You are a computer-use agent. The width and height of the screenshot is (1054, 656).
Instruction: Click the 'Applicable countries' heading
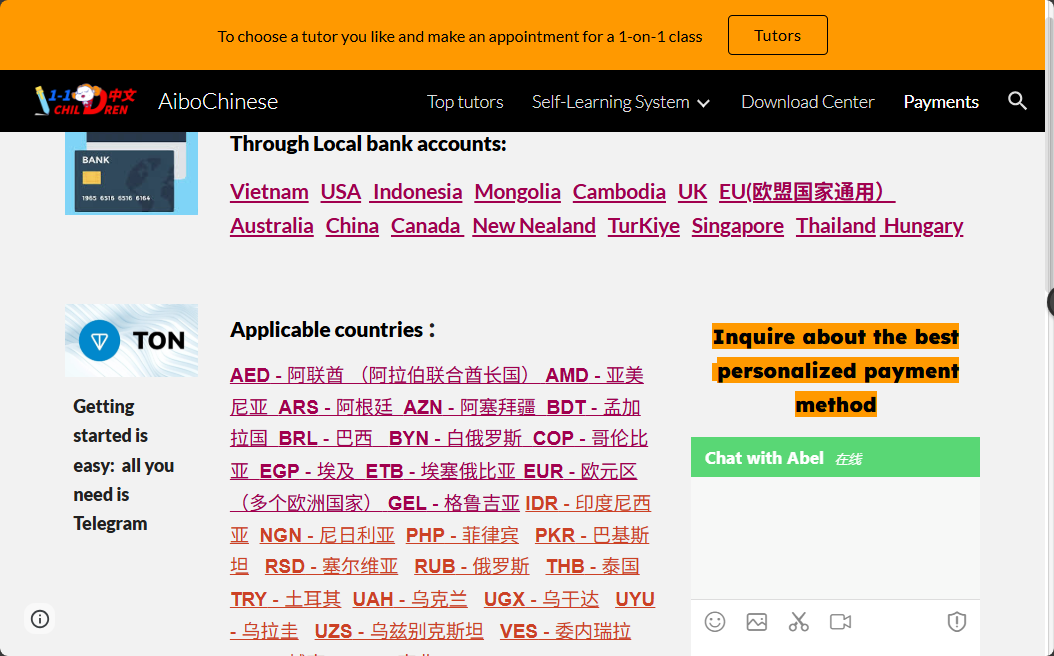[x=333, y=330]
